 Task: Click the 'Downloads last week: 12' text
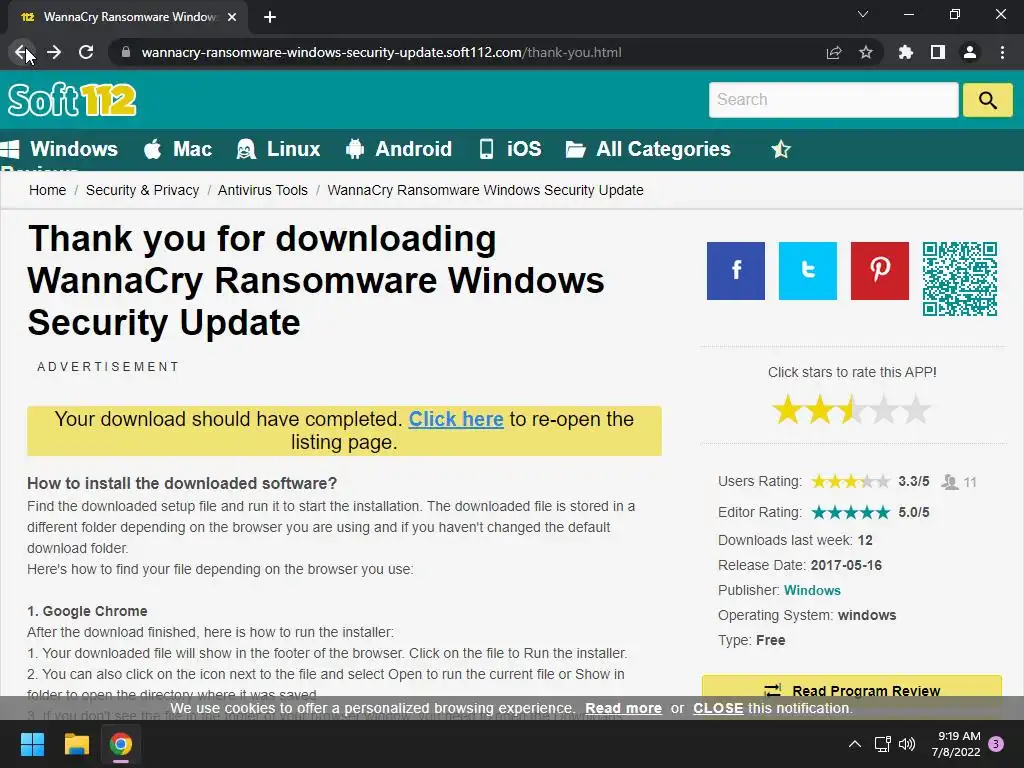click(795, 540)
